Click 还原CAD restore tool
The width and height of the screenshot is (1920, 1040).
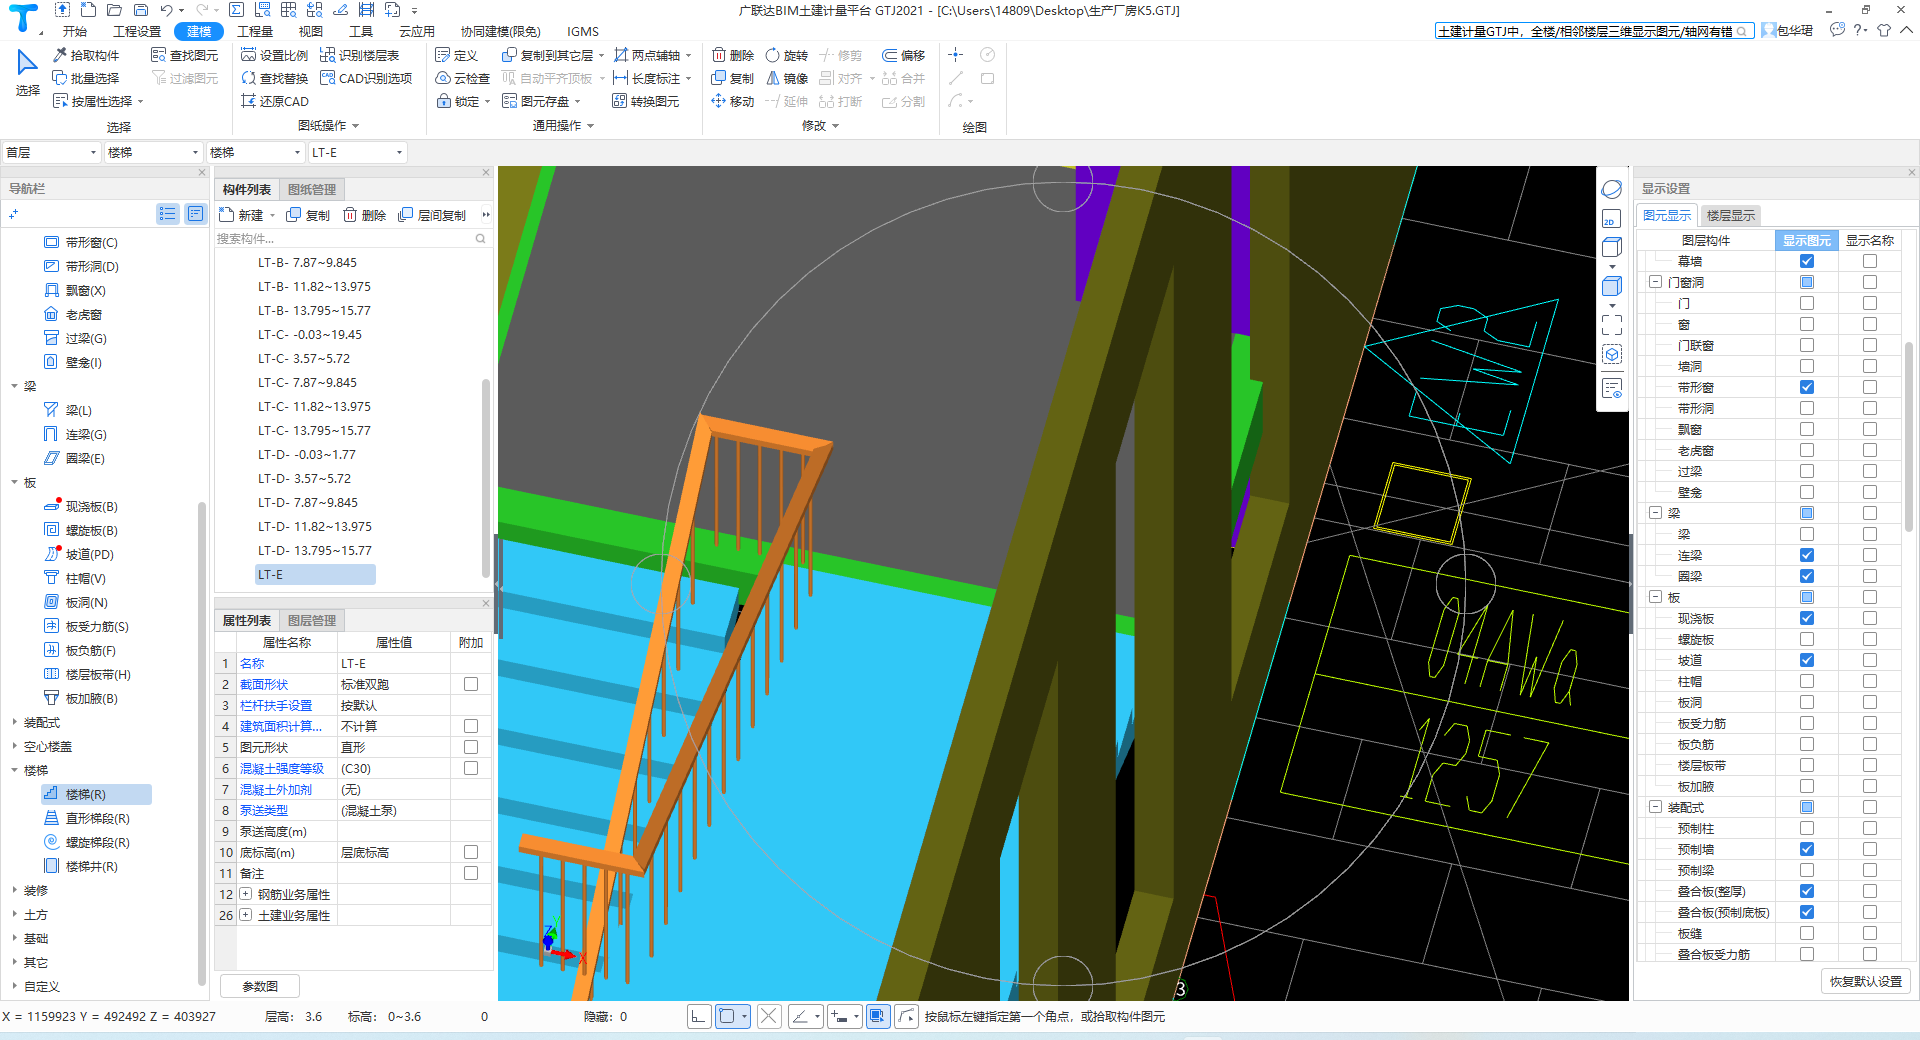[275, 101]
